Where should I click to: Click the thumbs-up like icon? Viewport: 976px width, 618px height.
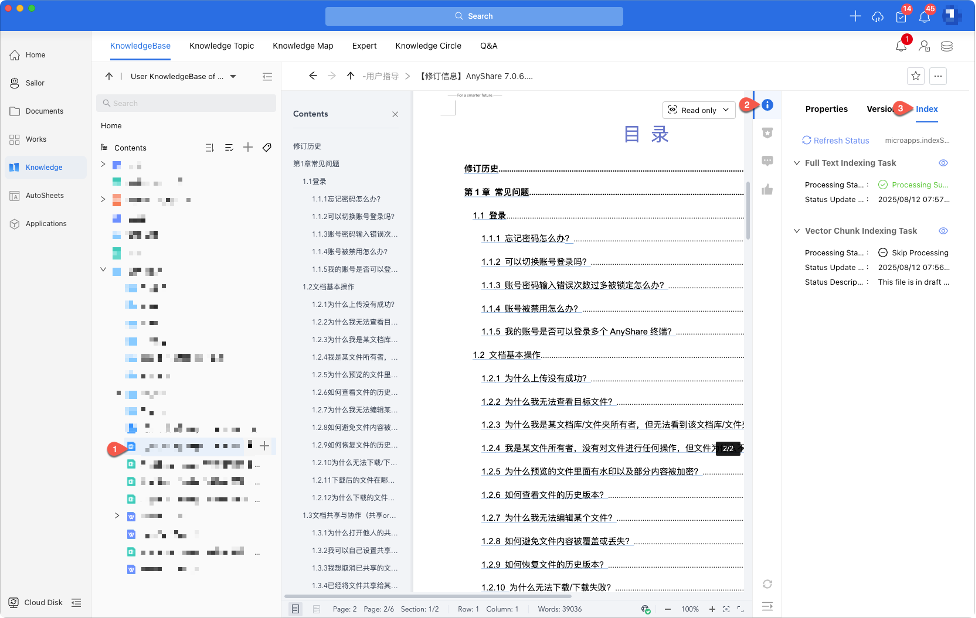767,189
